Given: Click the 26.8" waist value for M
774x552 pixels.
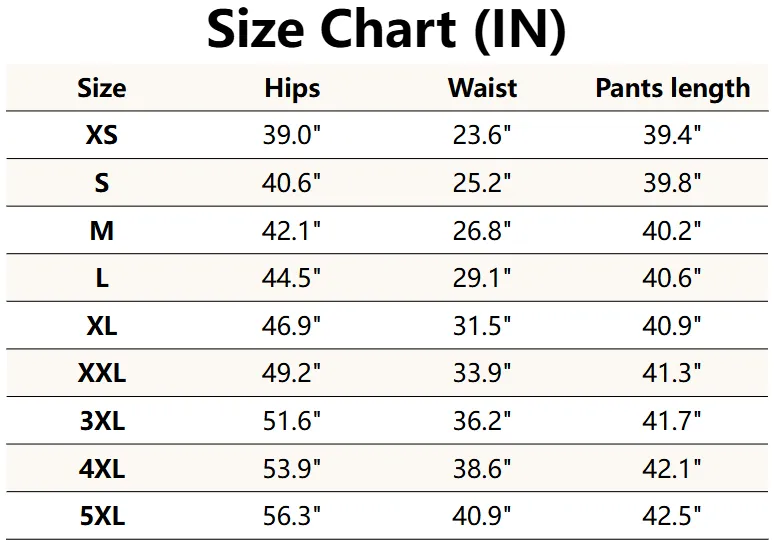Looking at the screenshot, I should pyautogui.click(x=482, y=231).
